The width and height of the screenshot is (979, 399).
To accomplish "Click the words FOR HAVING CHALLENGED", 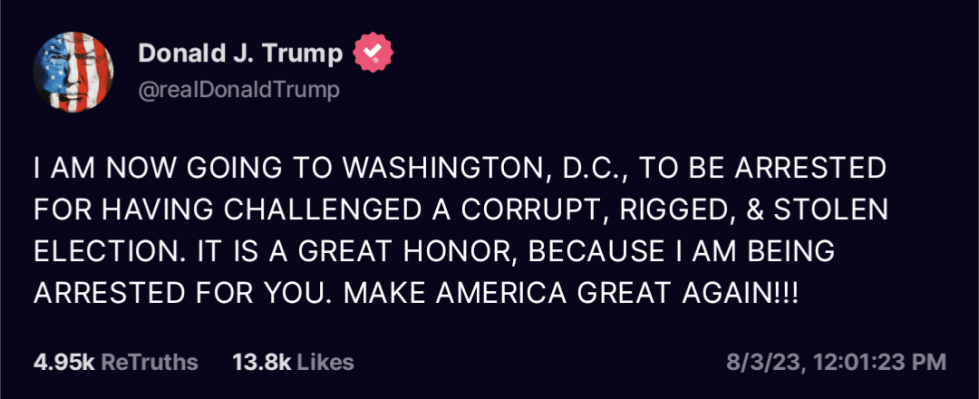I will [217, 210].
